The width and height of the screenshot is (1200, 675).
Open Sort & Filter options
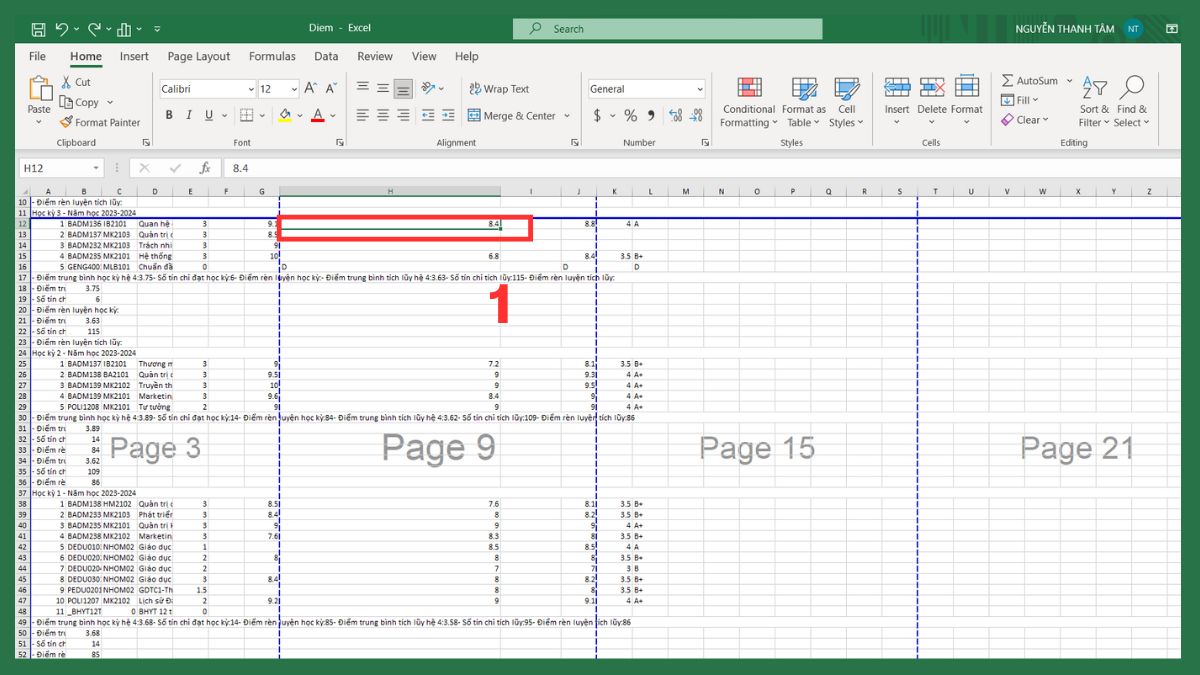1093,100
